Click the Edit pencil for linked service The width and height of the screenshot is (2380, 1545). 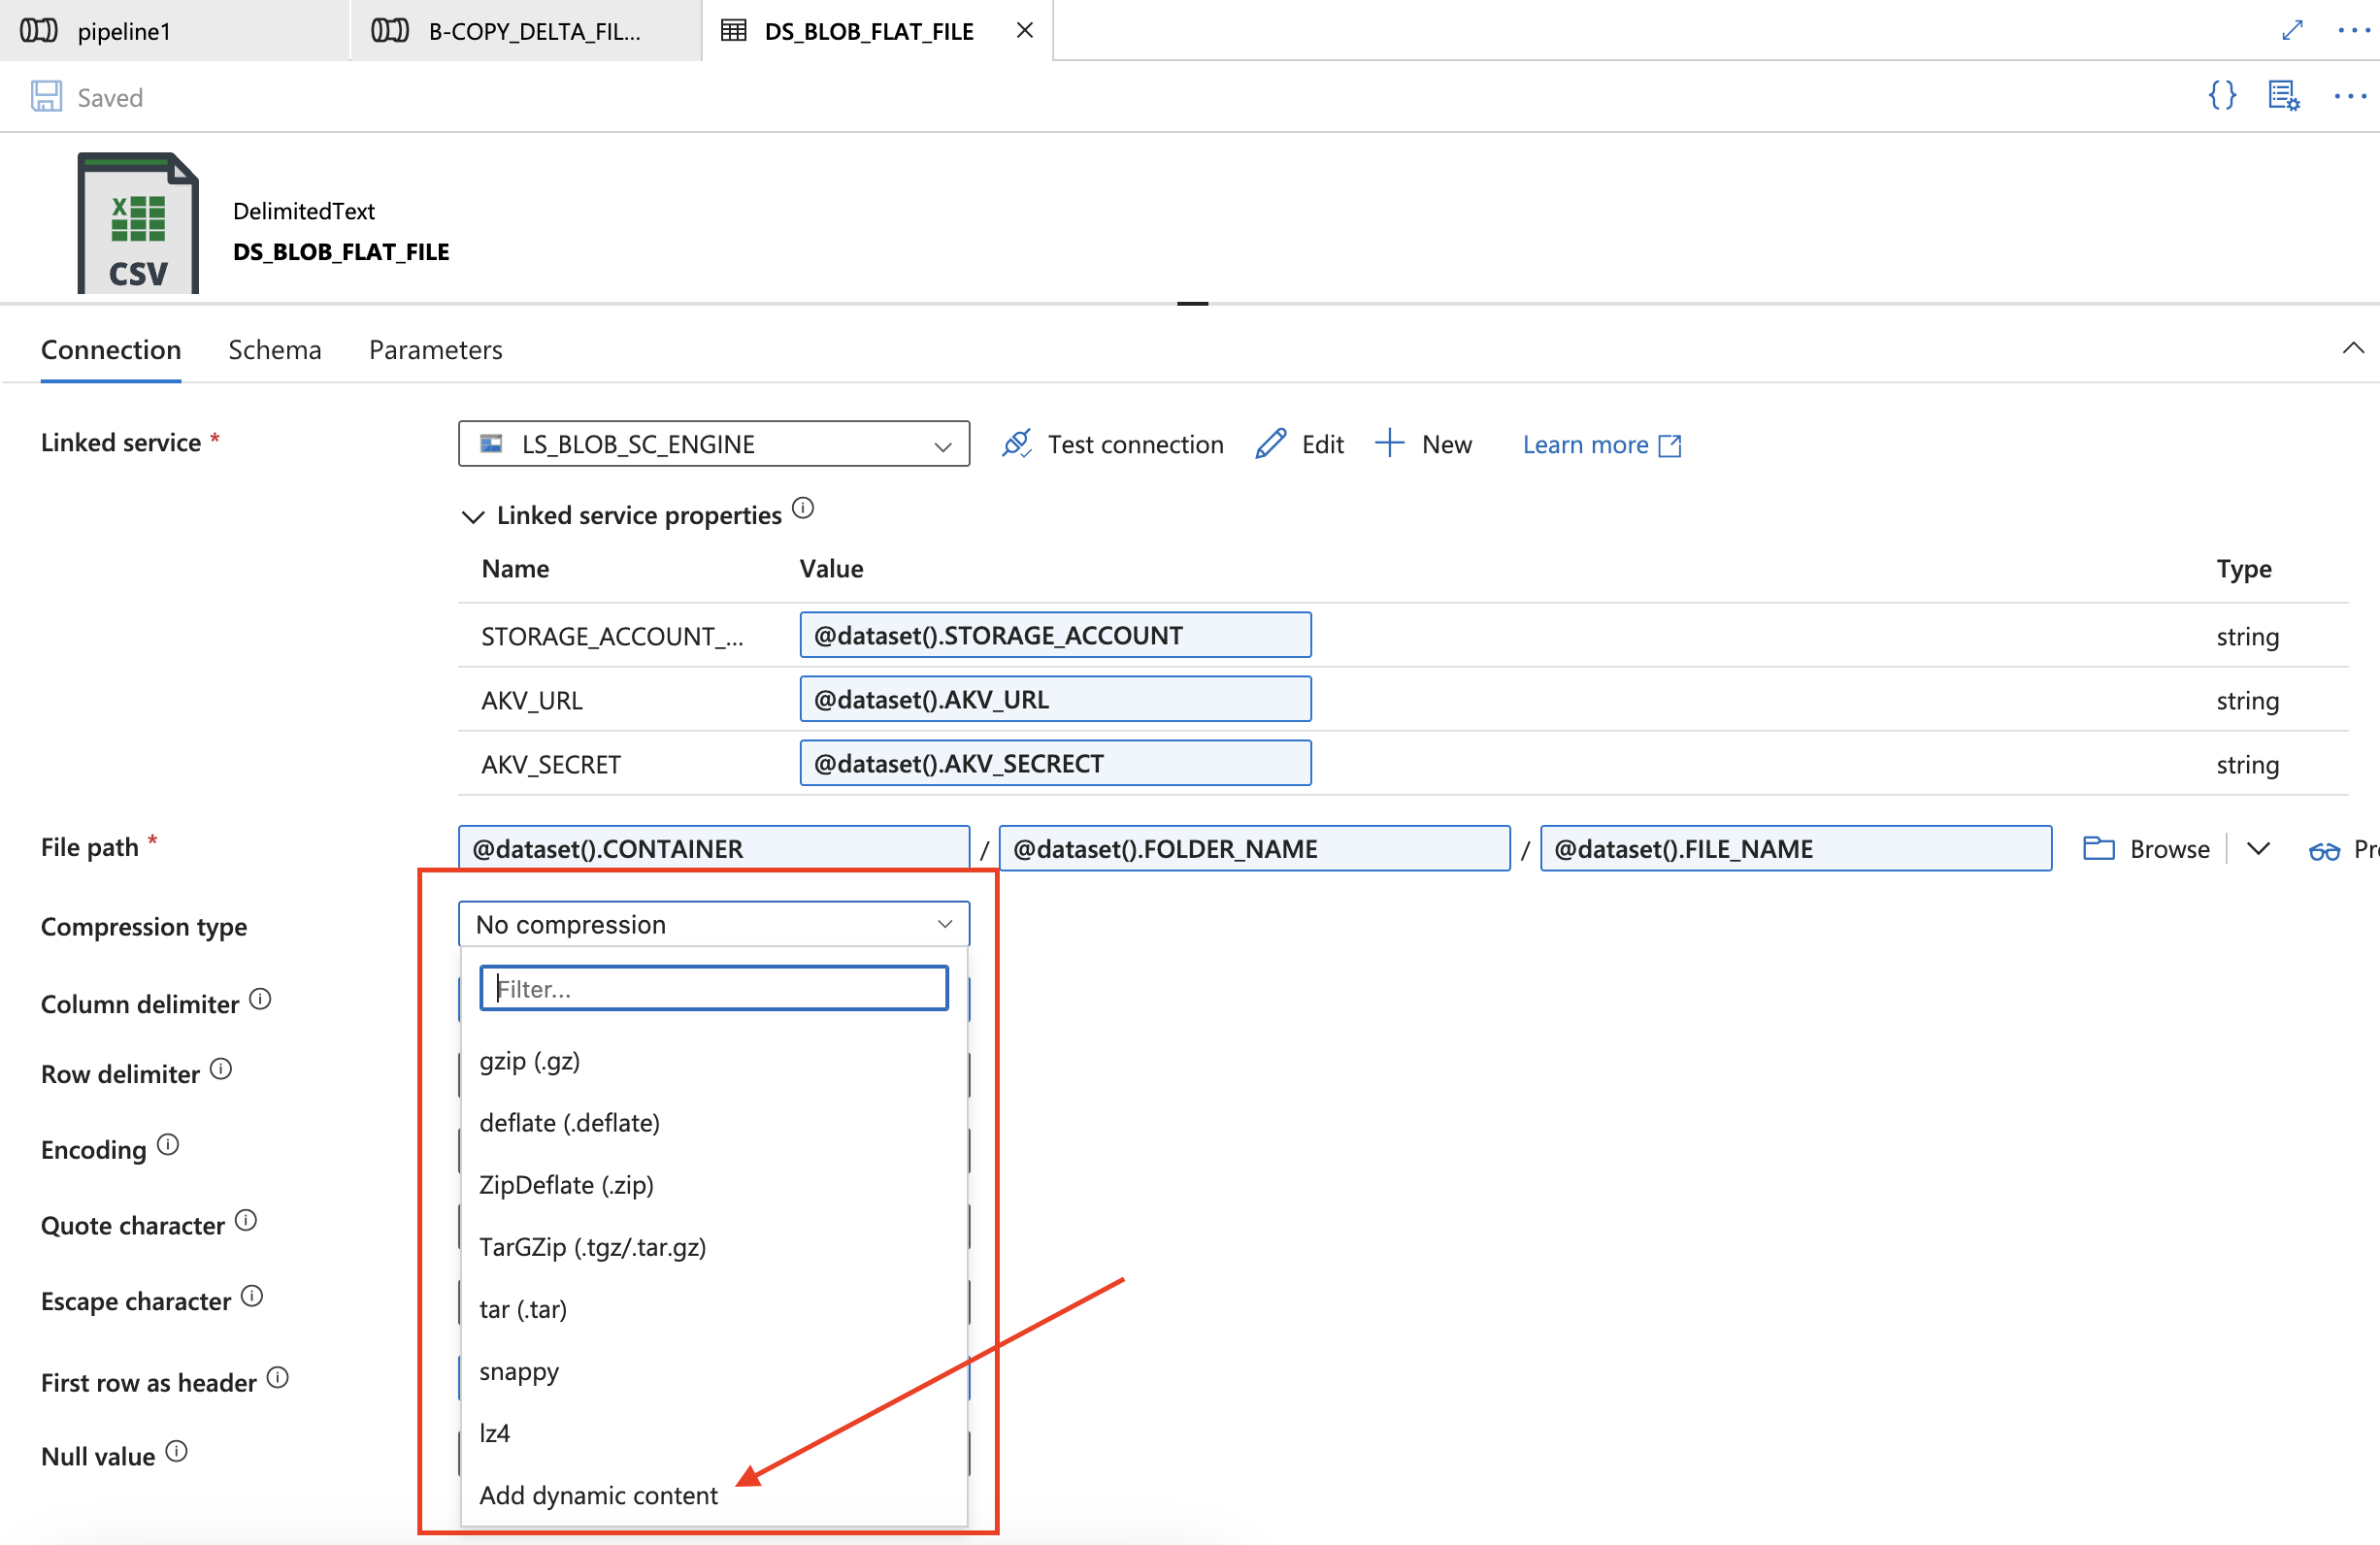pos(1269,443)
